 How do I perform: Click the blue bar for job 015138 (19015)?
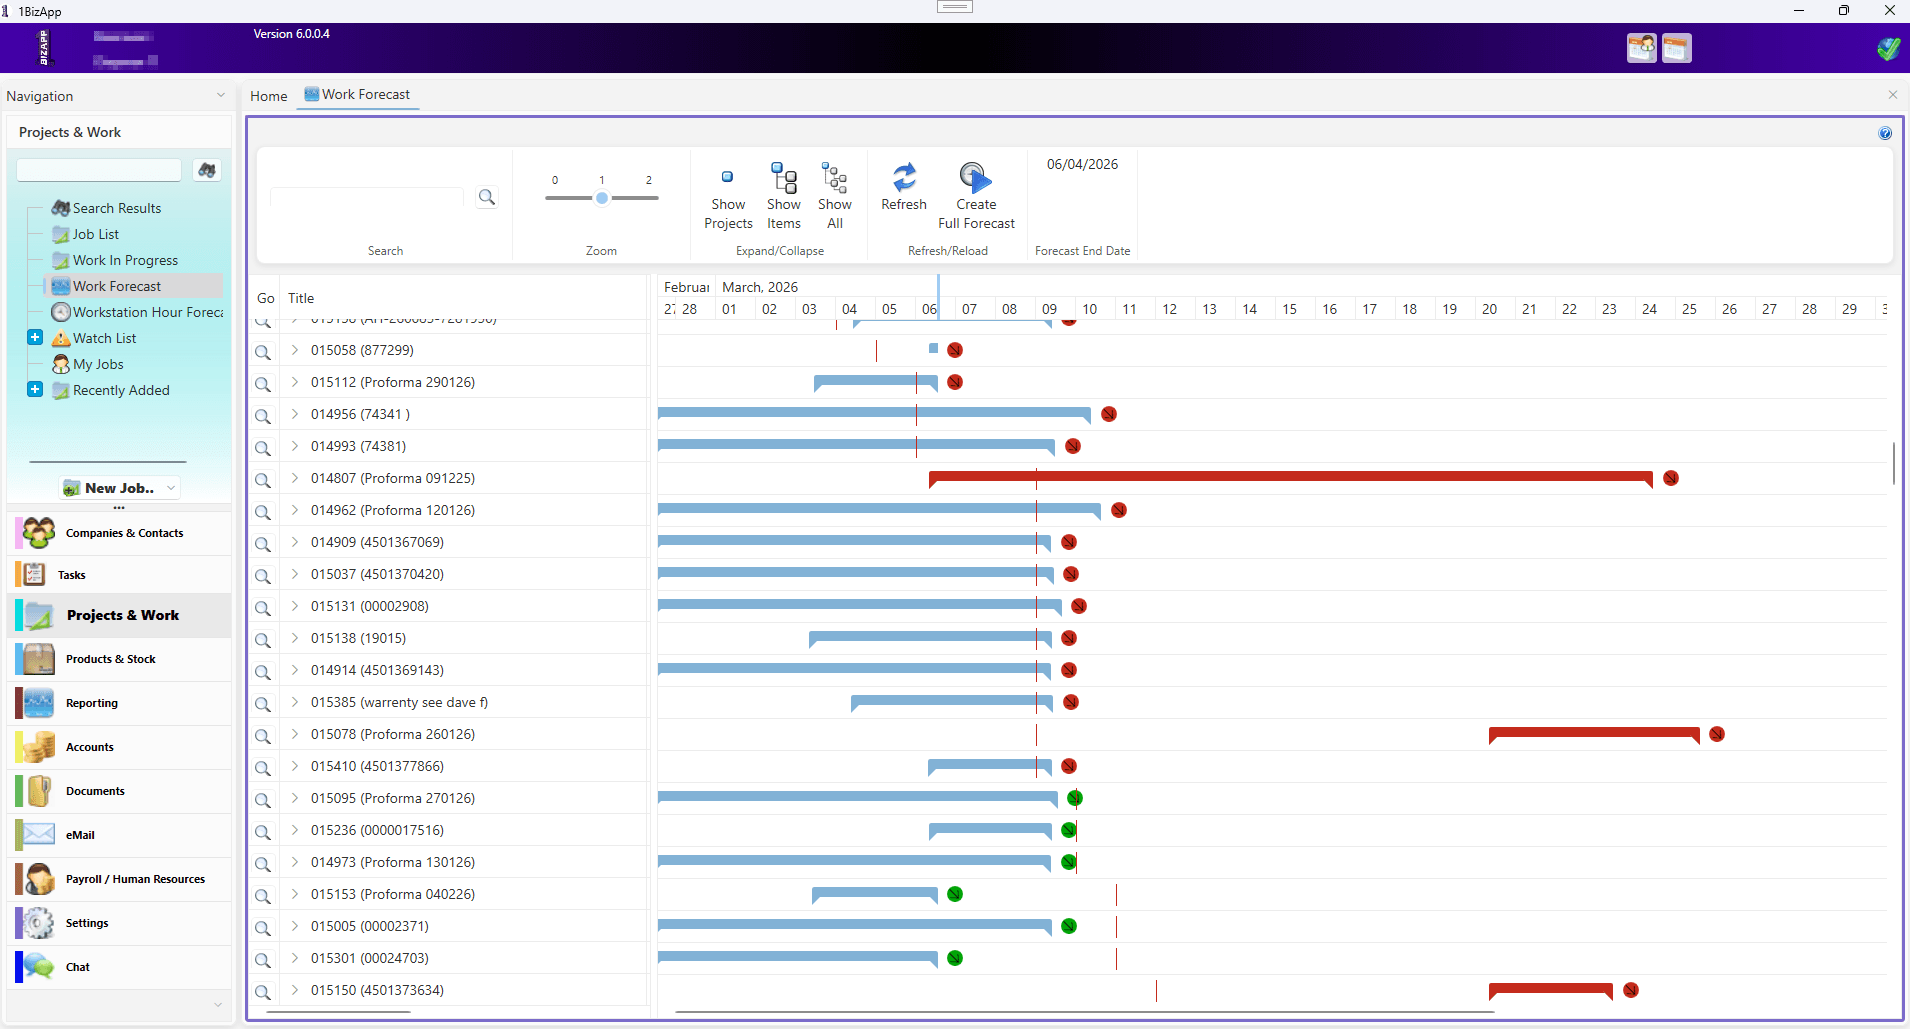930,638
